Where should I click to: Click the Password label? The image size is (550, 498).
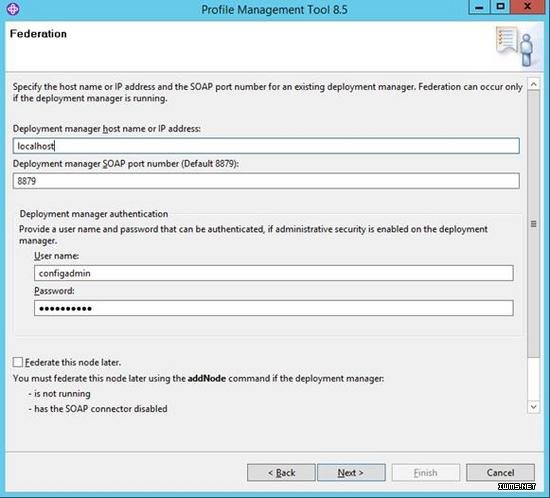(x=54, y=291)
